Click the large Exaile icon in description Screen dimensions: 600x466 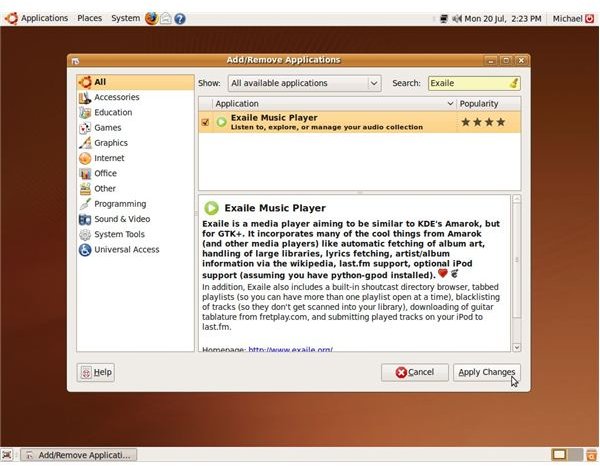coord(211,208)
